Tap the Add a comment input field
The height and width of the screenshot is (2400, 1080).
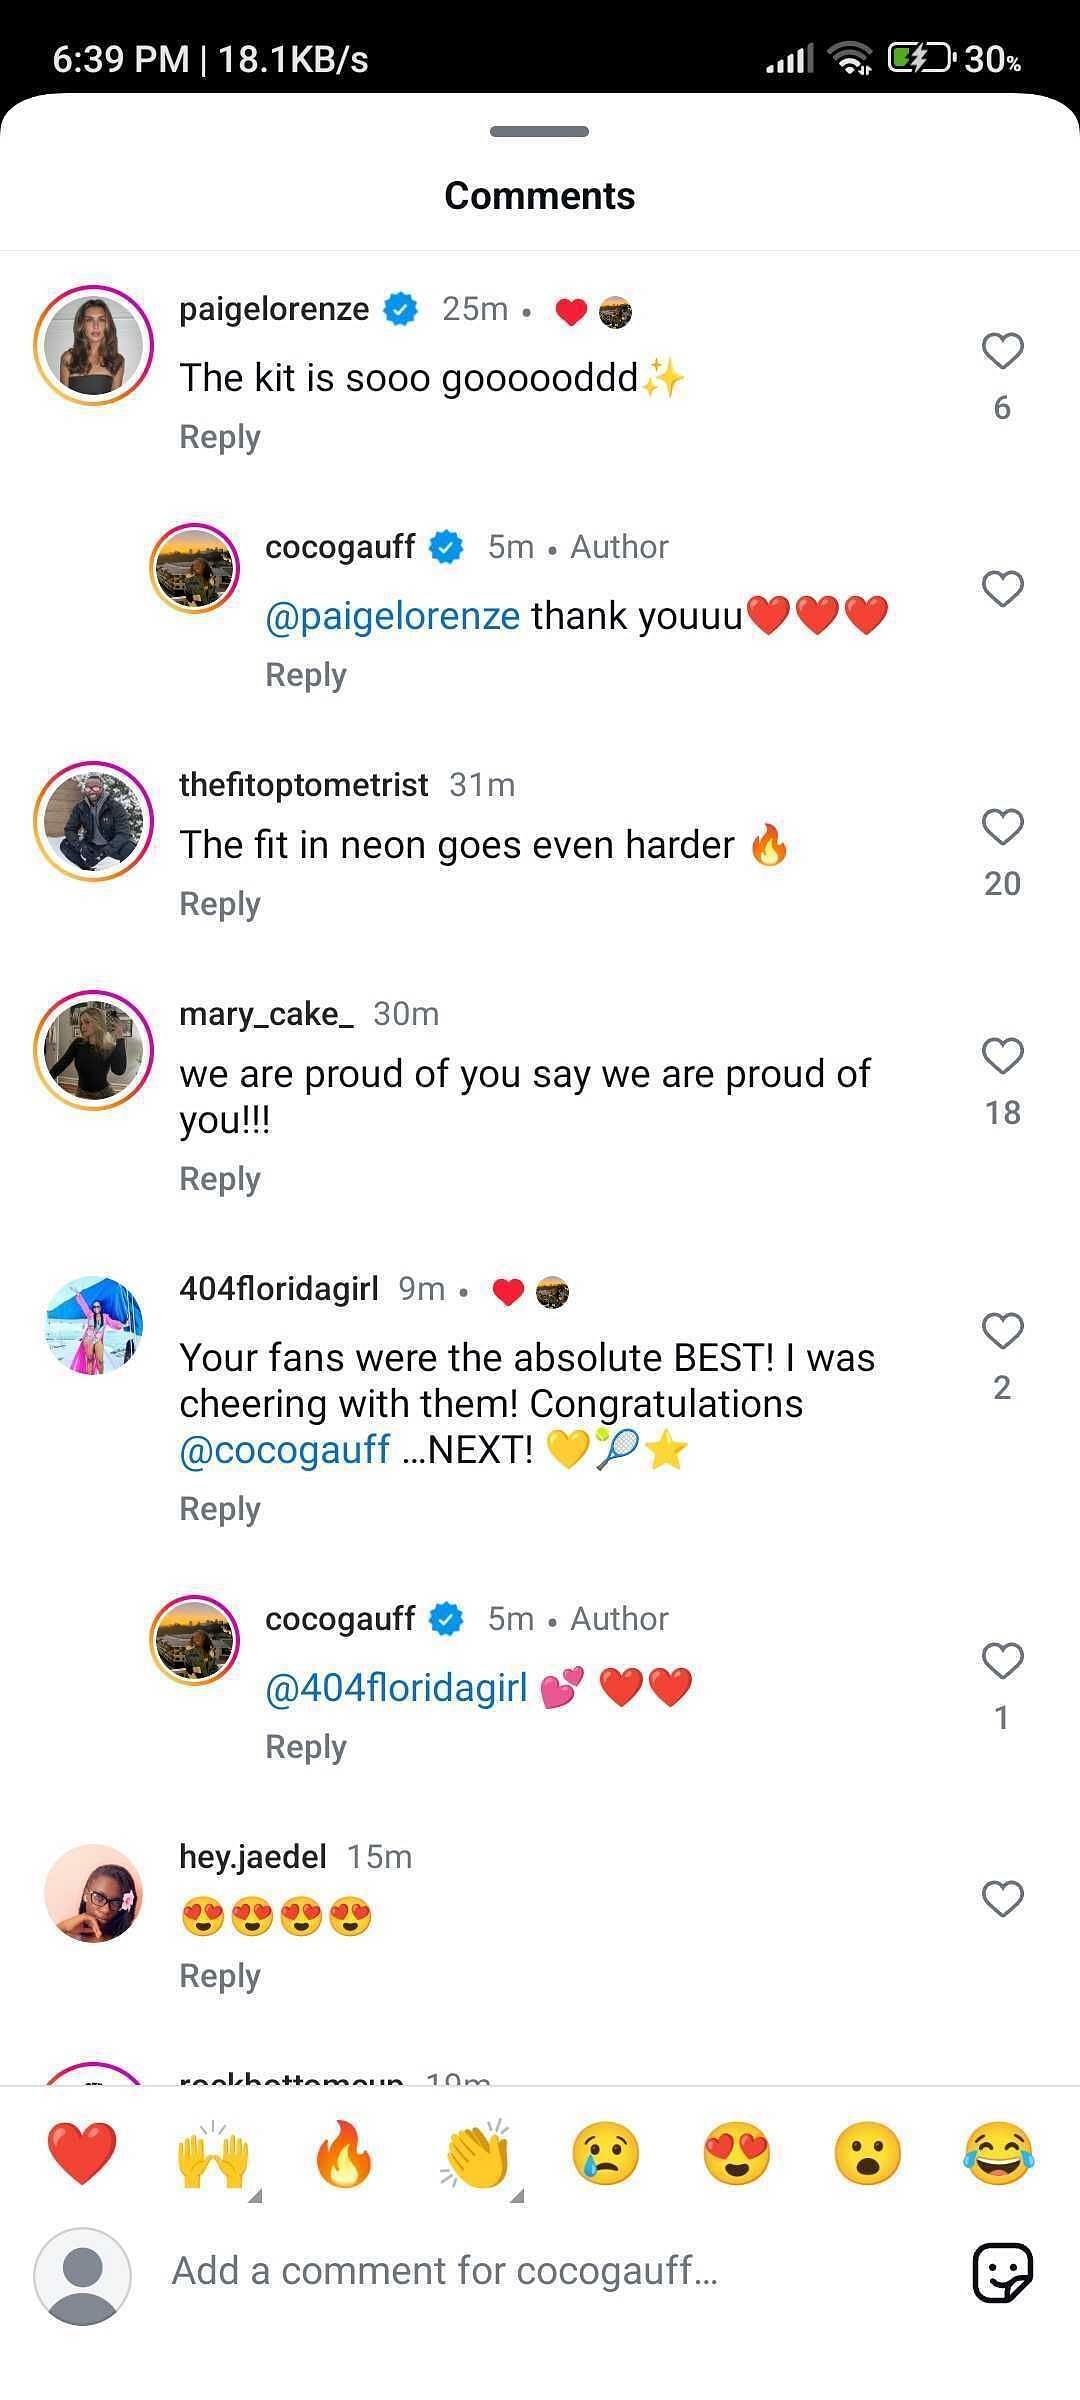click(x=540, y=2271)
